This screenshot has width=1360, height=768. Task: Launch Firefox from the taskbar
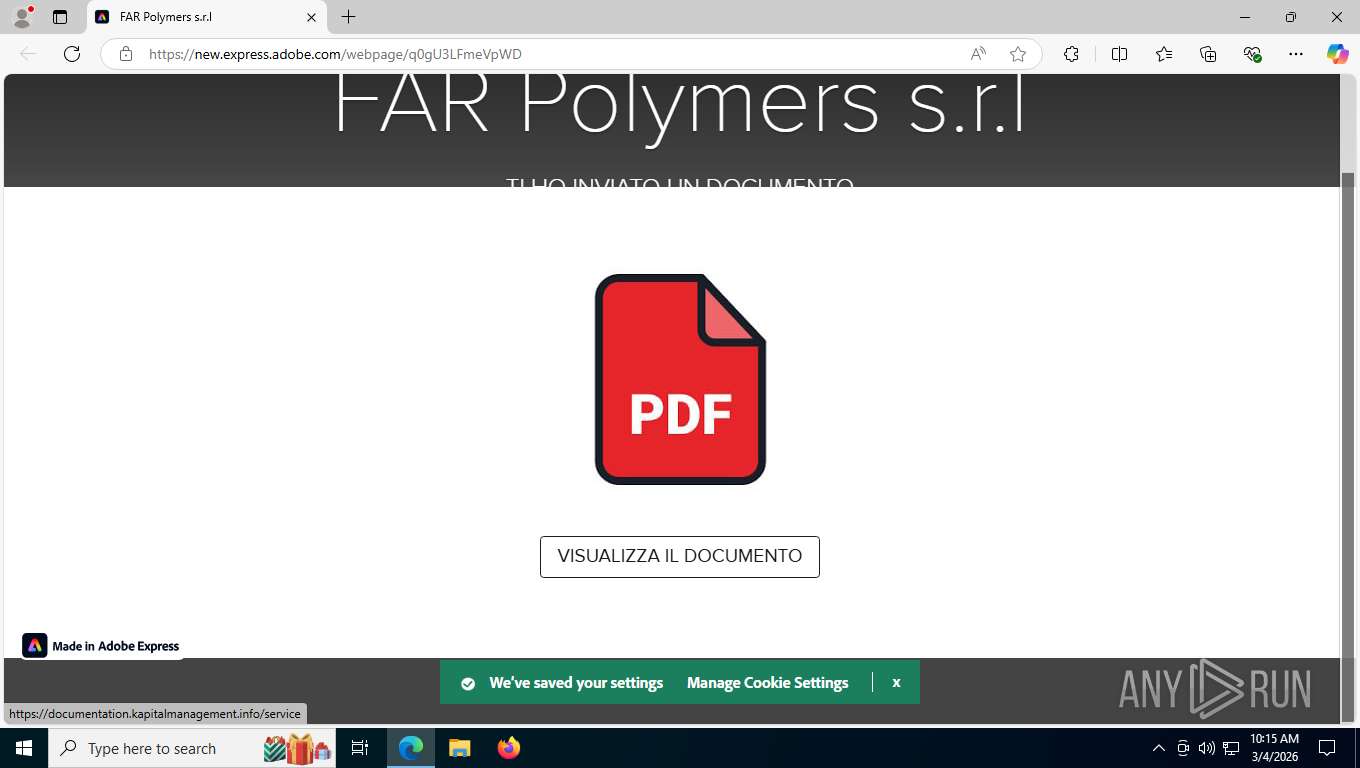coord(509,748)
